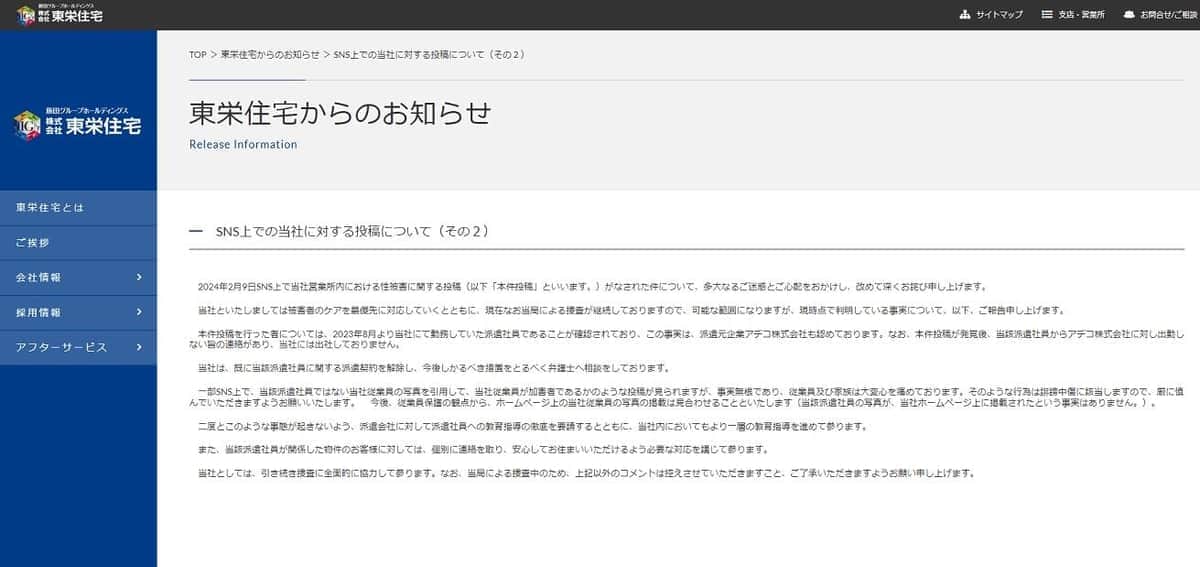1200x567 pixels.
Task: Click the Tosei Jutaku logo in top bar
Action: [x=60, y=14]
